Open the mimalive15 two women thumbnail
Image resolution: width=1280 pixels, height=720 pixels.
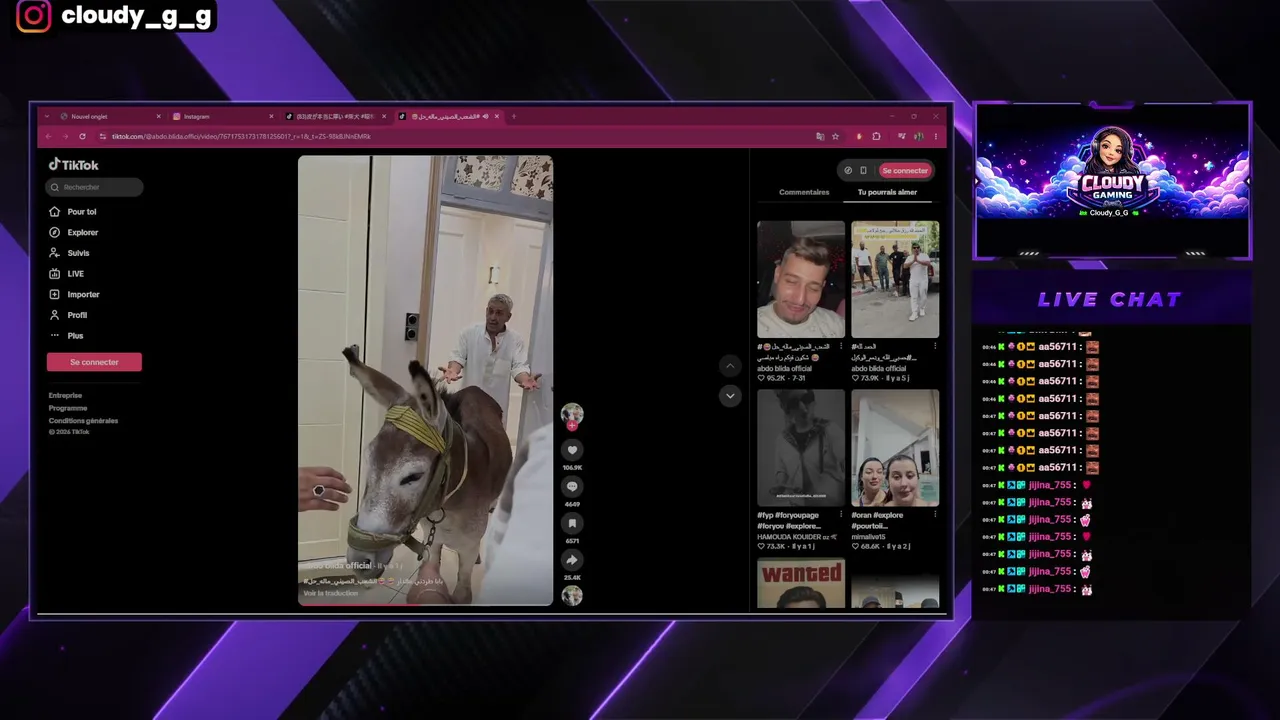(895, 448)
